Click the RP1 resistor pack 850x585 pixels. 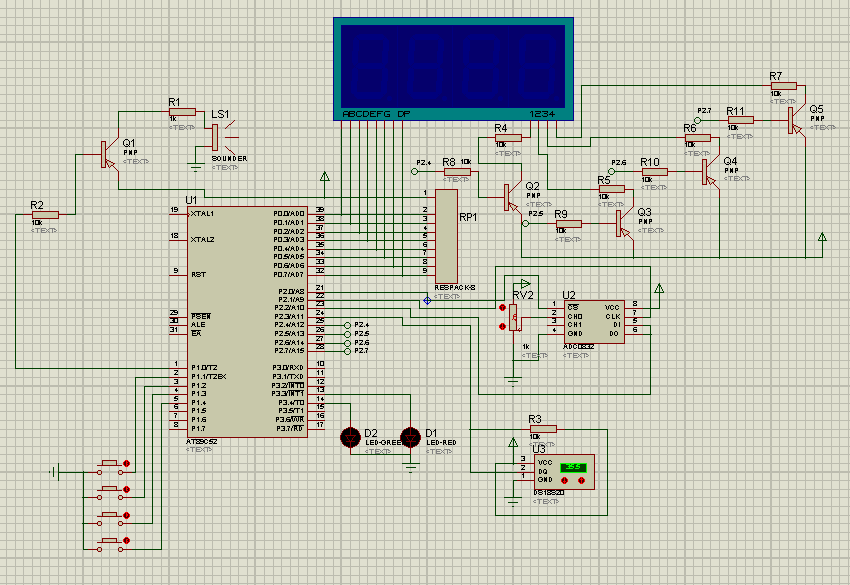pyautogui.click(x=445, y=237)
